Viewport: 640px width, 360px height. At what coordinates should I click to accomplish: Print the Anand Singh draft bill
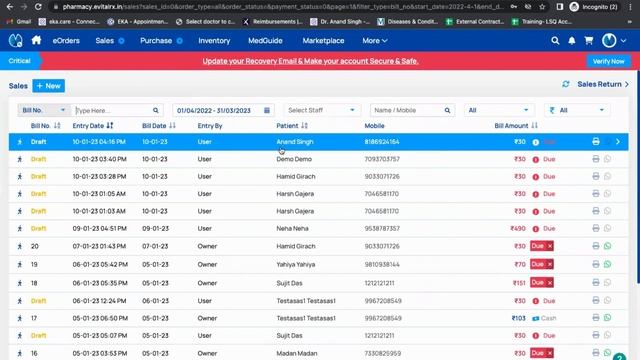[596, 142]
